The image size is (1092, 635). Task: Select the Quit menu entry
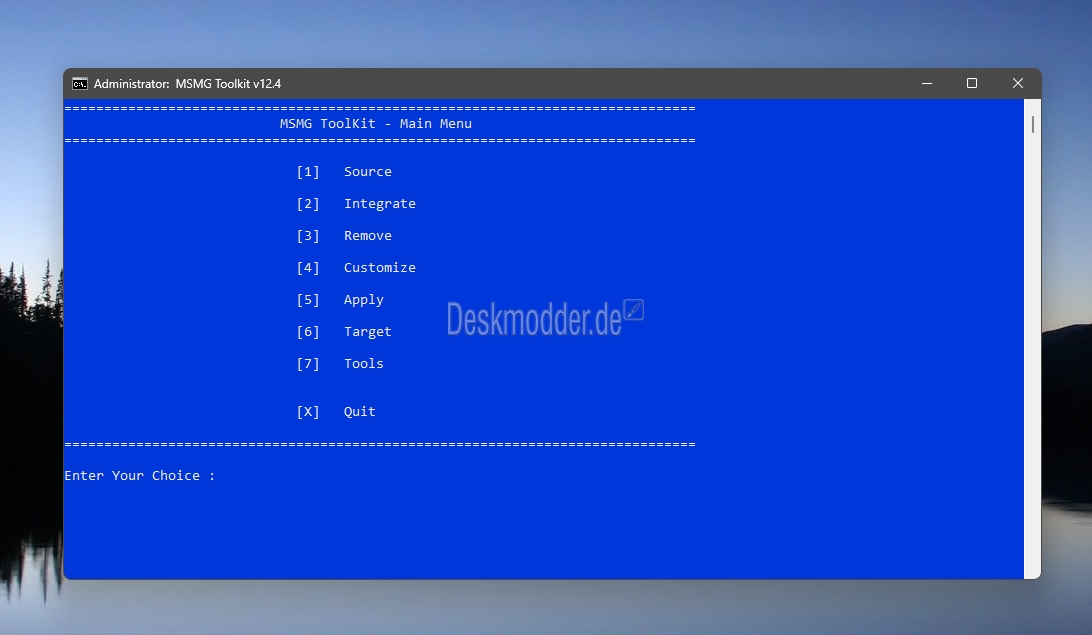[x=359, y=411]
